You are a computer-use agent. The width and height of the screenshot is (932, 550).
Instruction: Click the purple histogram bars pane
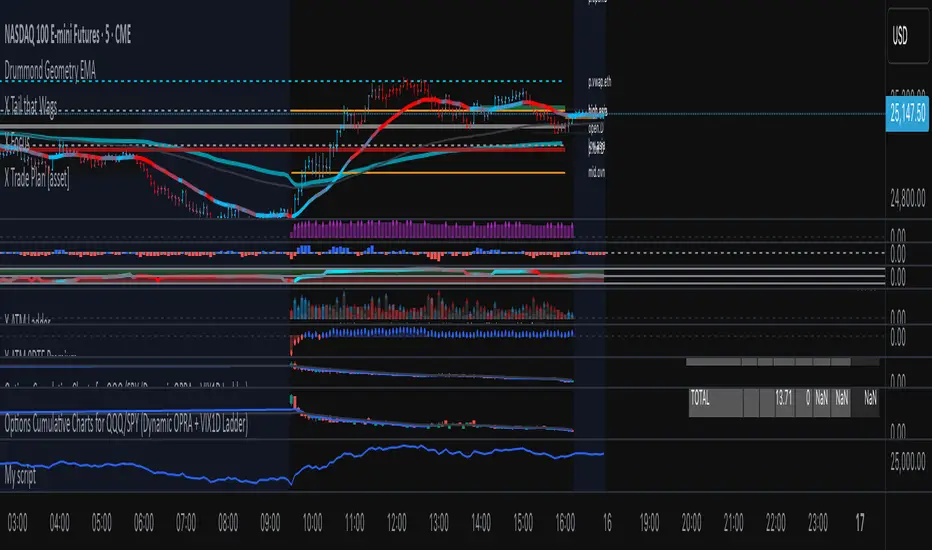pos(432,230)
